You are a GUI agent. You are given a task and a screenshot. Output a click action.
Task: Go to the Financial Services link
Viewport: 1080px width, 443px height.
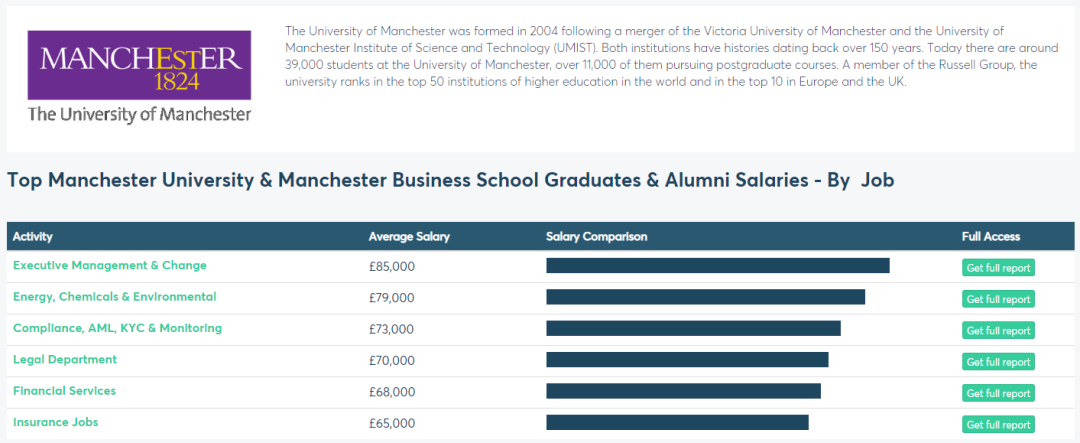64,391
